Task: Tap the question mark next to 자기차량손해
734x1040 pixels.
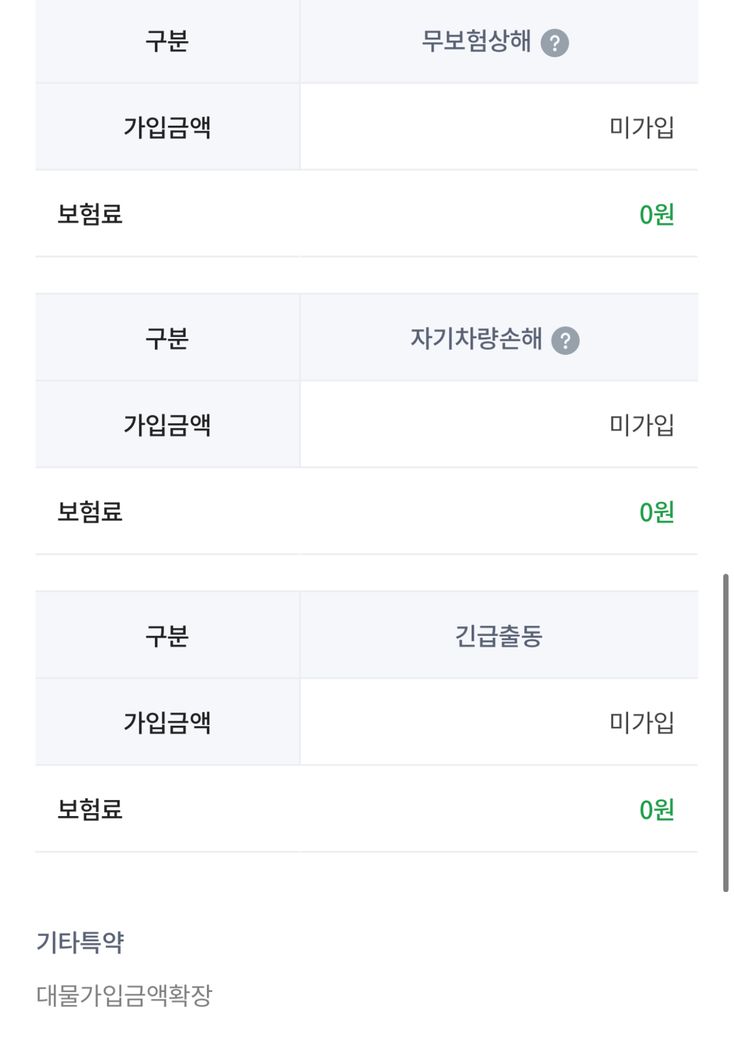Action: point(565,341)
